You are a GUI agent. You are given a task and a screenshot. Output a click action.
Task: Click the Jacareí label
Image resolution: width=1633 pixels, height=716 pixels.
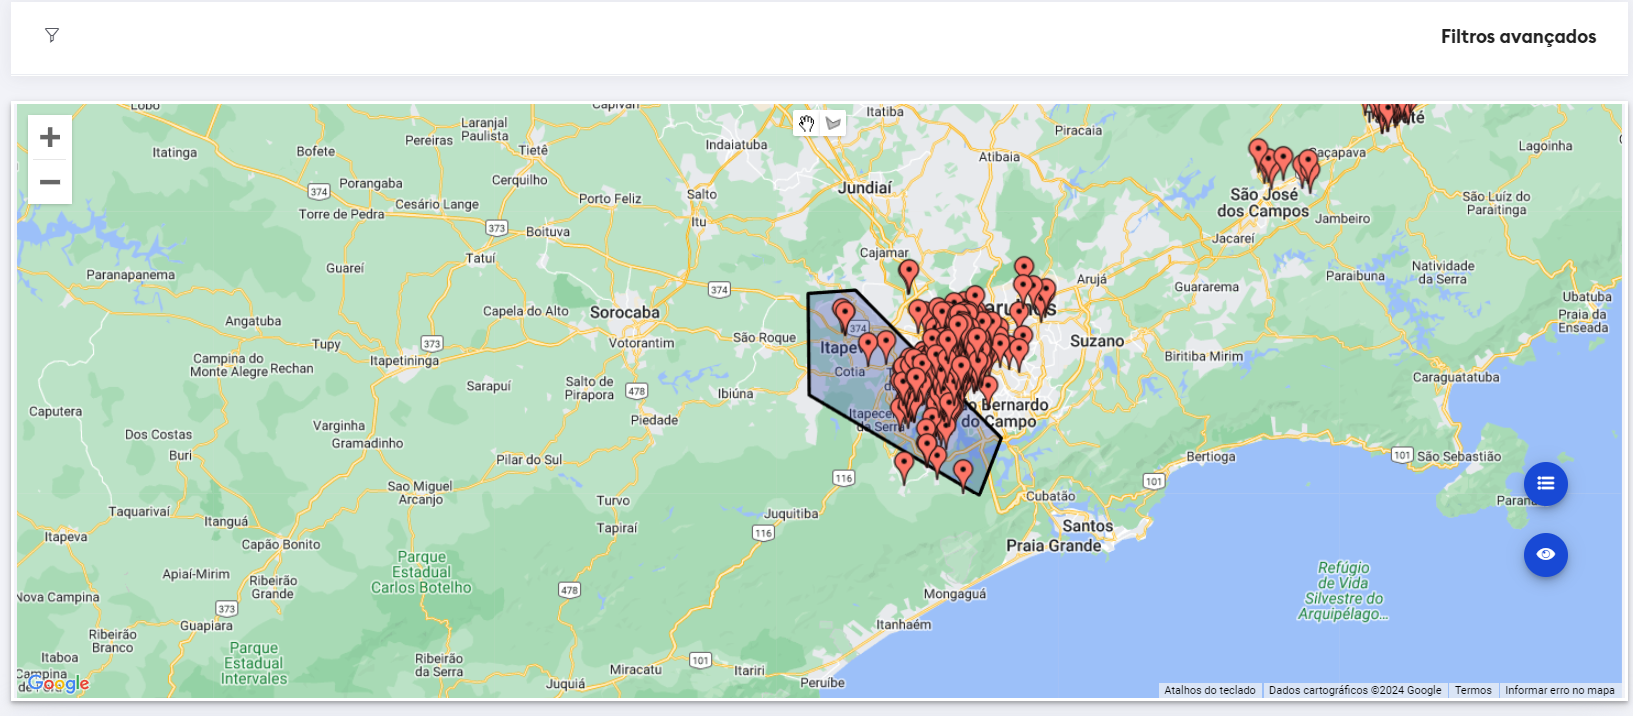(1233, 239)
